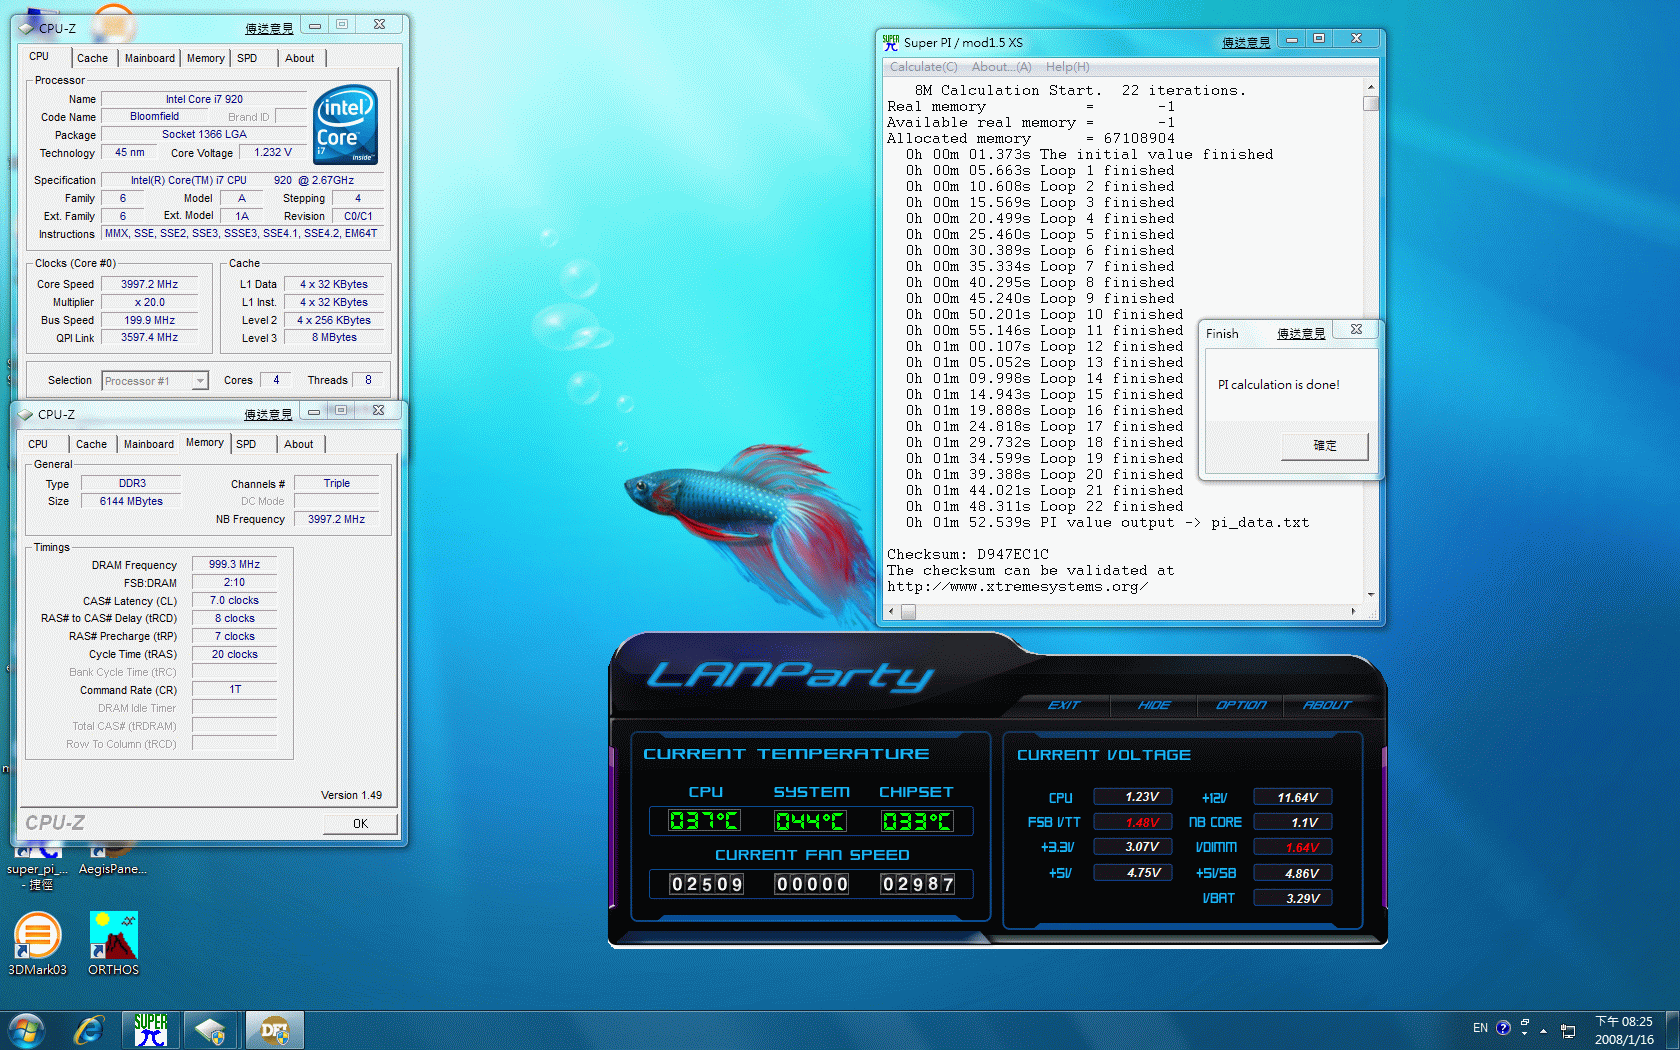This screenshot has height=1050, width=1680.
Task: Click the top CPU-Z title bar icon
Action: [27, 28]
